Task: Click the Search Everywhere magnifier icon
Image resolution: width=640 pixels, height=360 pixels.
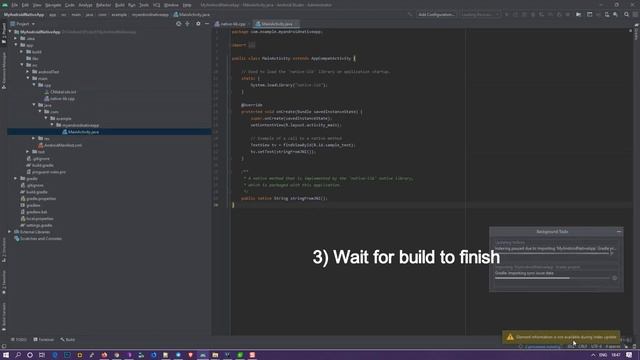Action: (x=627, y=15)
